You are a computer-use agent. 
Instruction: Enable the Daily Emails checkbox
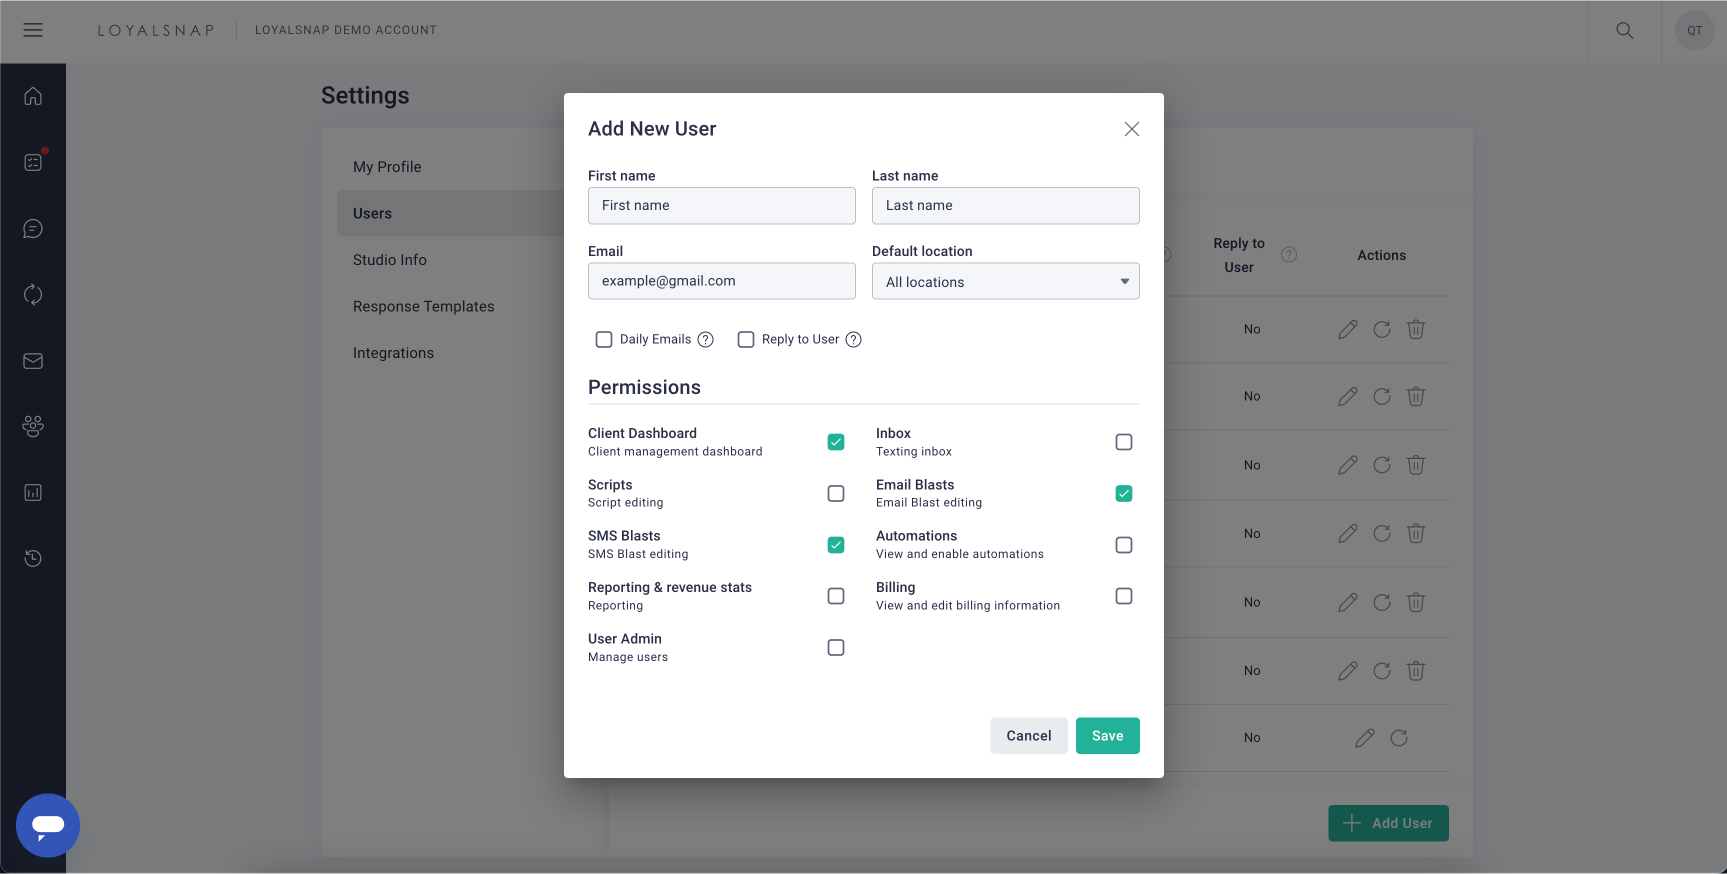604,340
